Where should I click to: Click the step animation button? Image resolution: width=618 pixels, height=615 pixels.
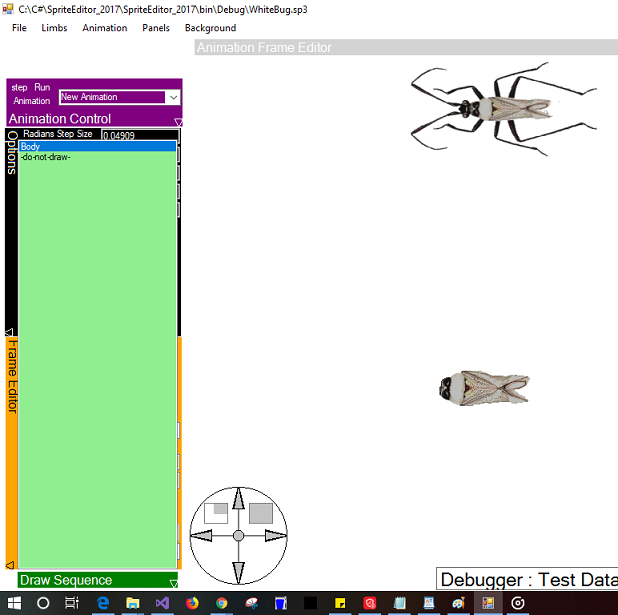(x=19, y=87)
